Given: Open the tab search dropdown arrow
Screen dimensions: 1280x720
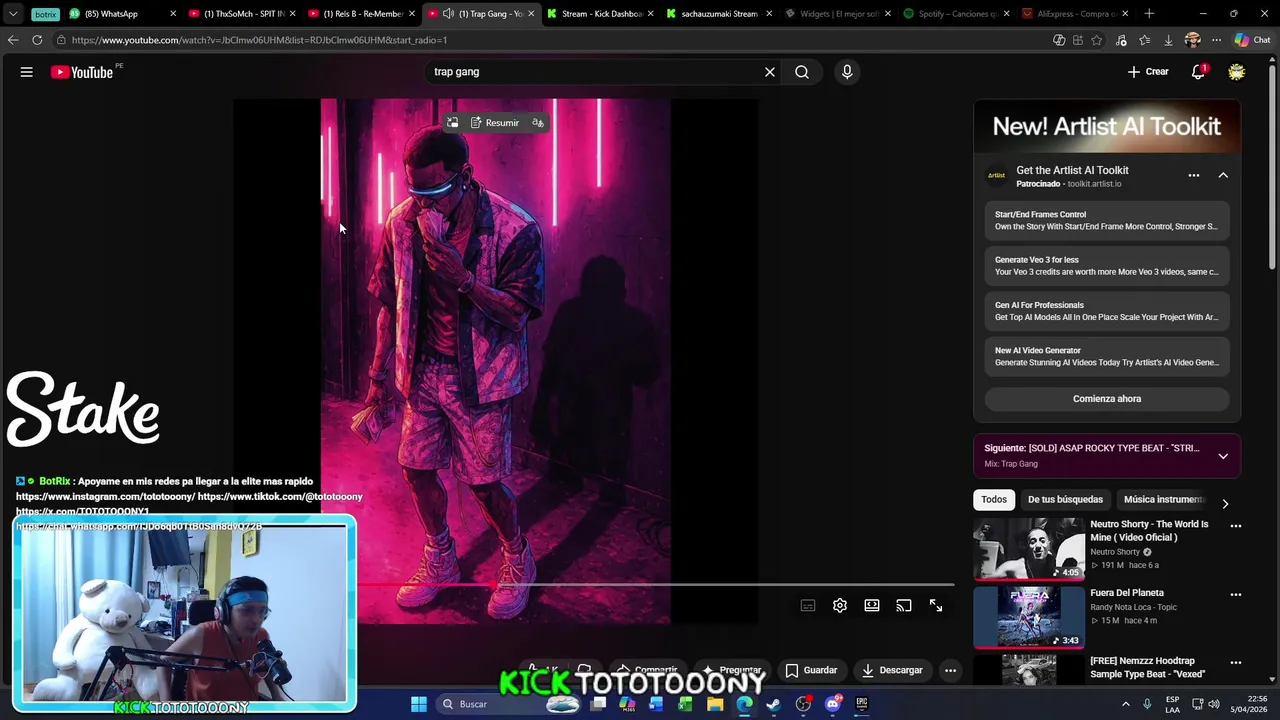Looking at the screenshot, I should pyautogui.click(x=13, y=14).
